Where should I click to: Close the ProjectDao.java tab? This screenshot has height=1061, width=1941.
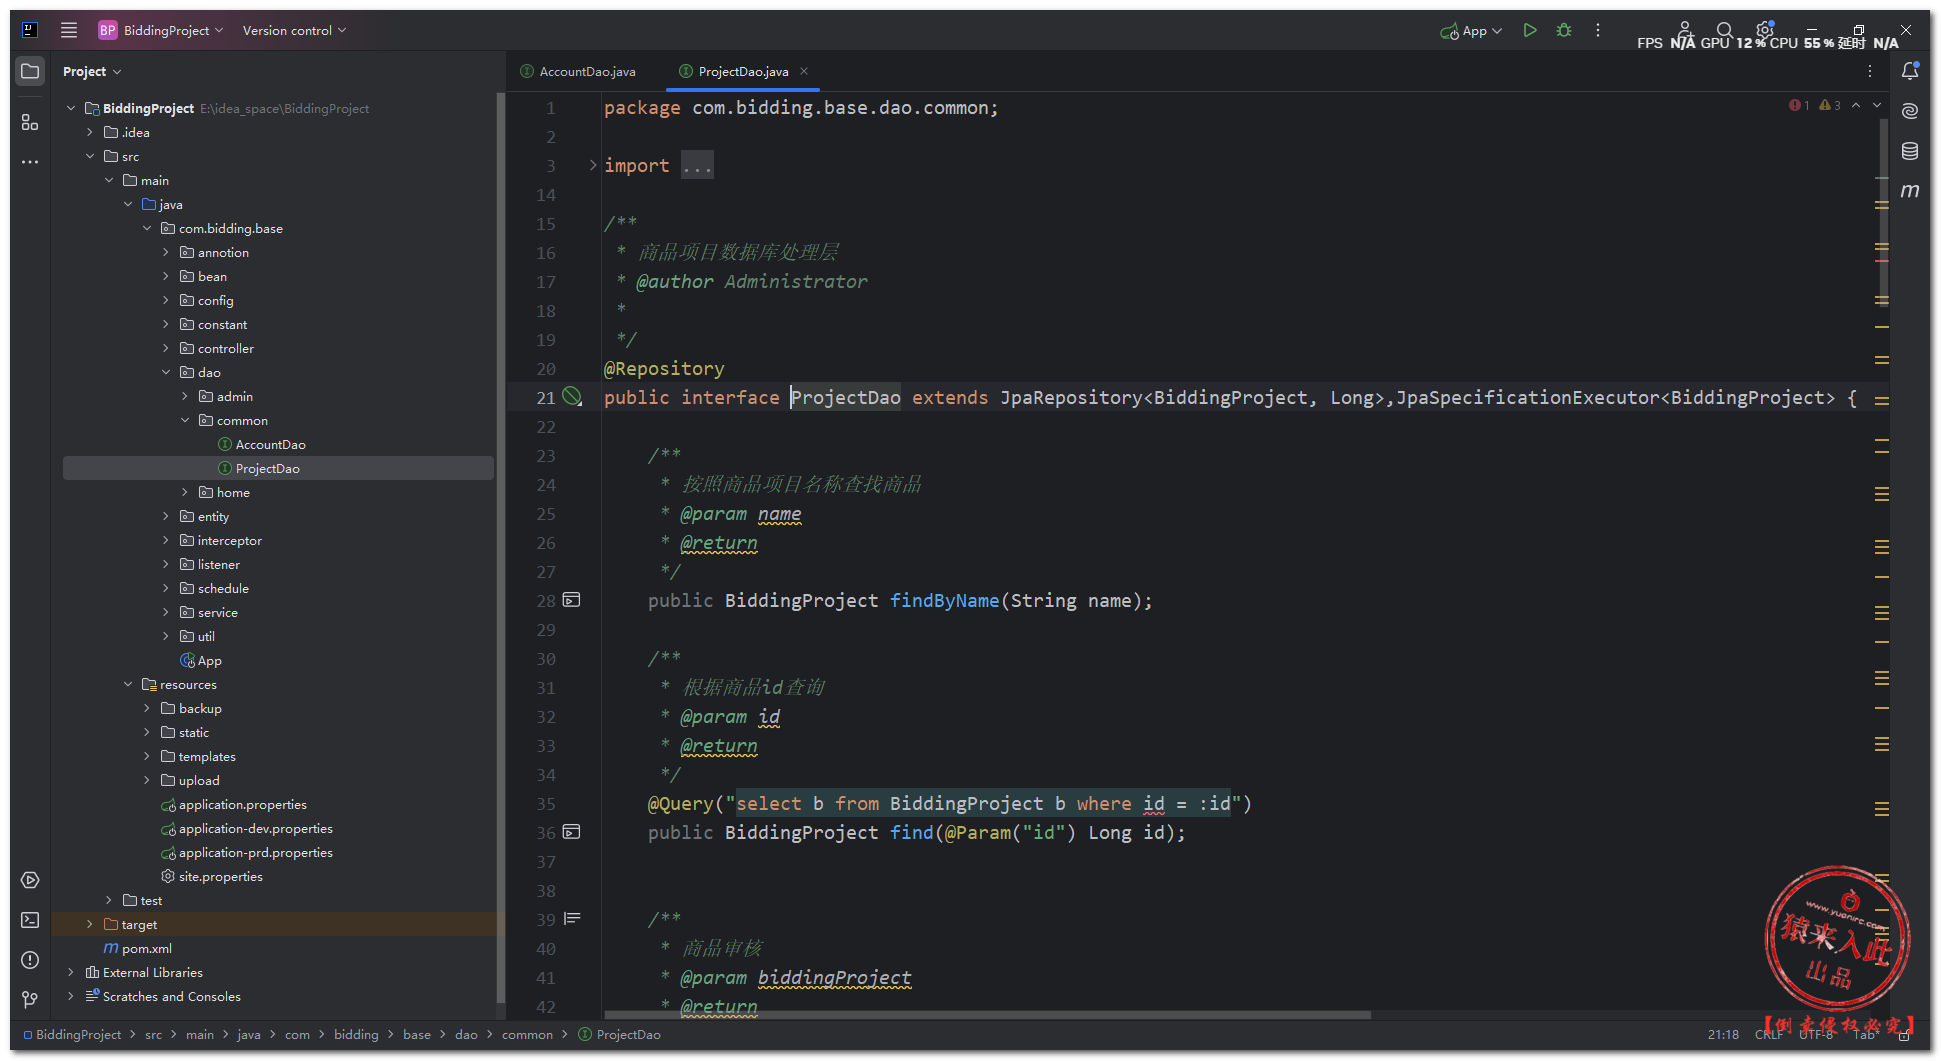tap(804, 71)
